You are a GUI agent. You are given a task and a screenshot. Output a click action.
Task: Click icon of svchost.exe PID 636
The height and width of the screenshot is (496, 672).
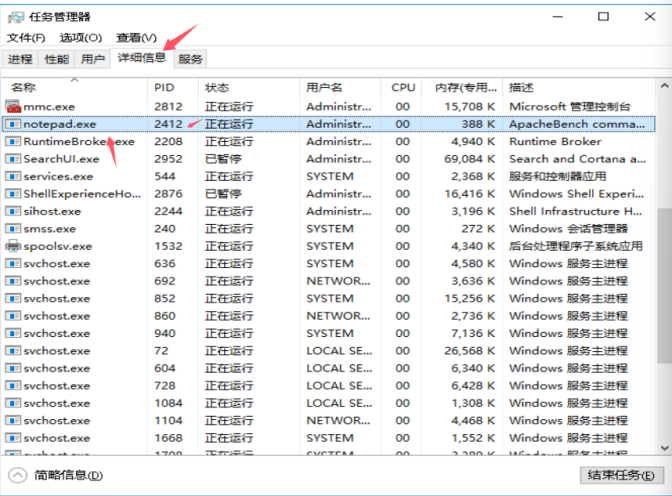click(13, 264)
